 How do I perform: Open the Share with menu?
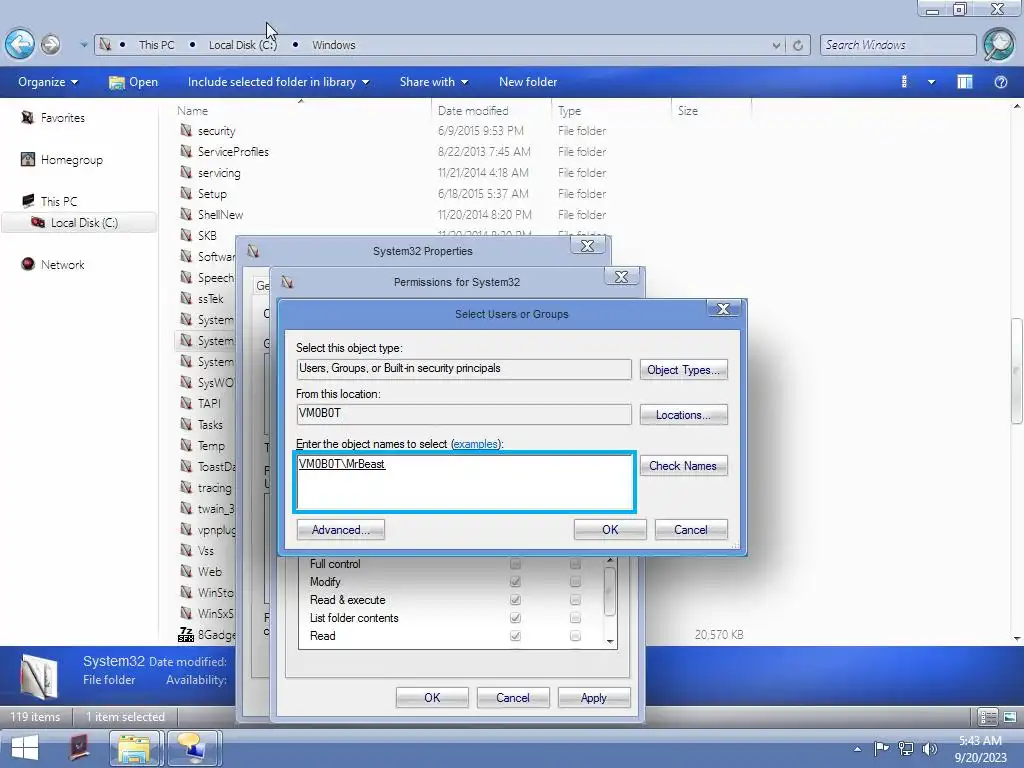click(434, 82)
